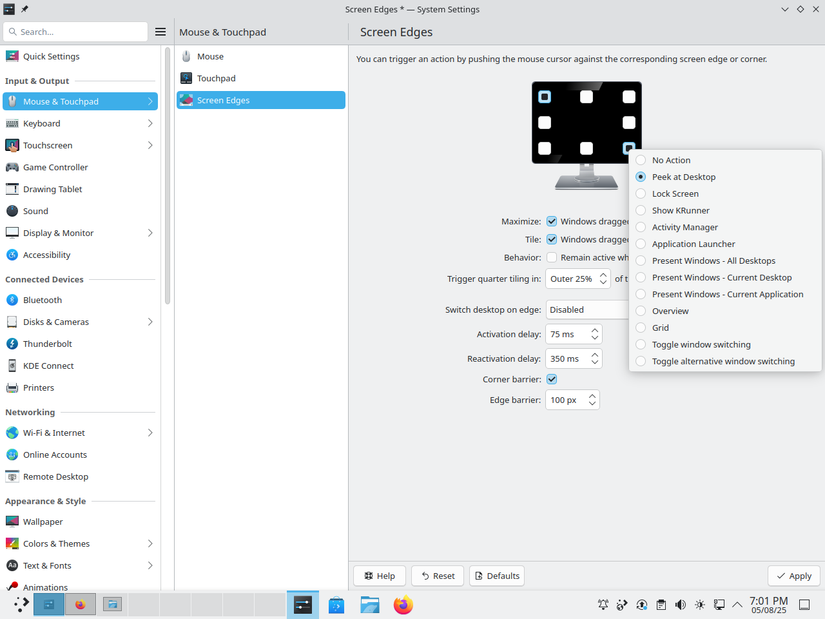Click the Defaults button

click(497, 575)
